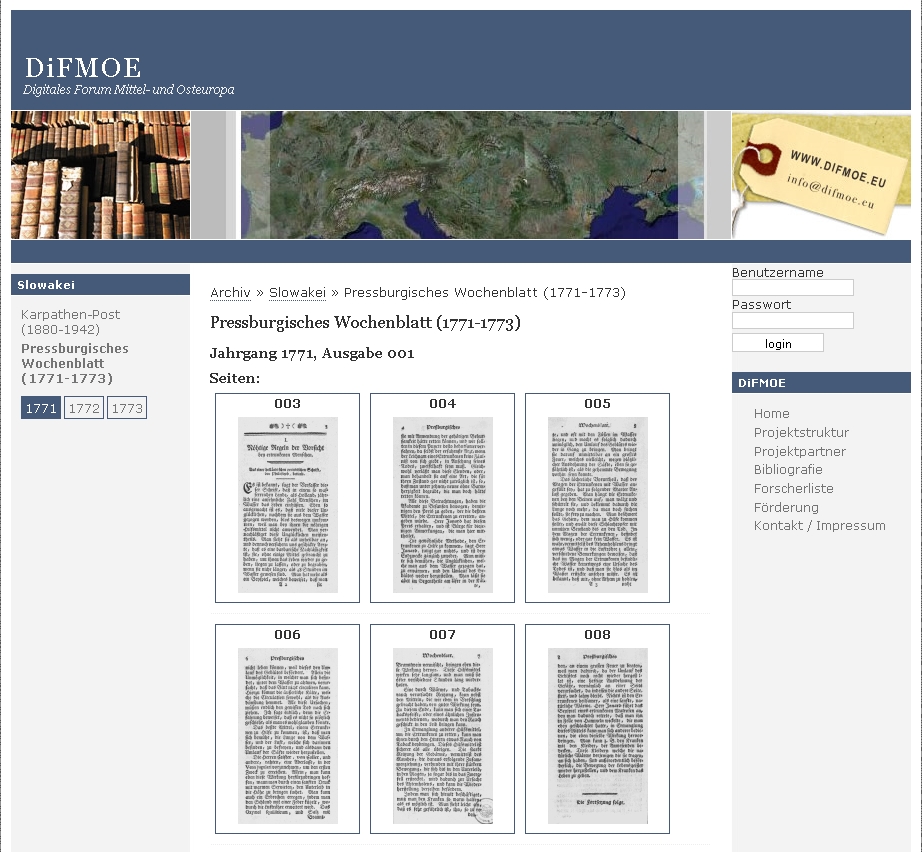The width and height of the screenshot is (922, 852).
Task: Select year 1773 in sidebar
Action: click(x=127, y=408)
